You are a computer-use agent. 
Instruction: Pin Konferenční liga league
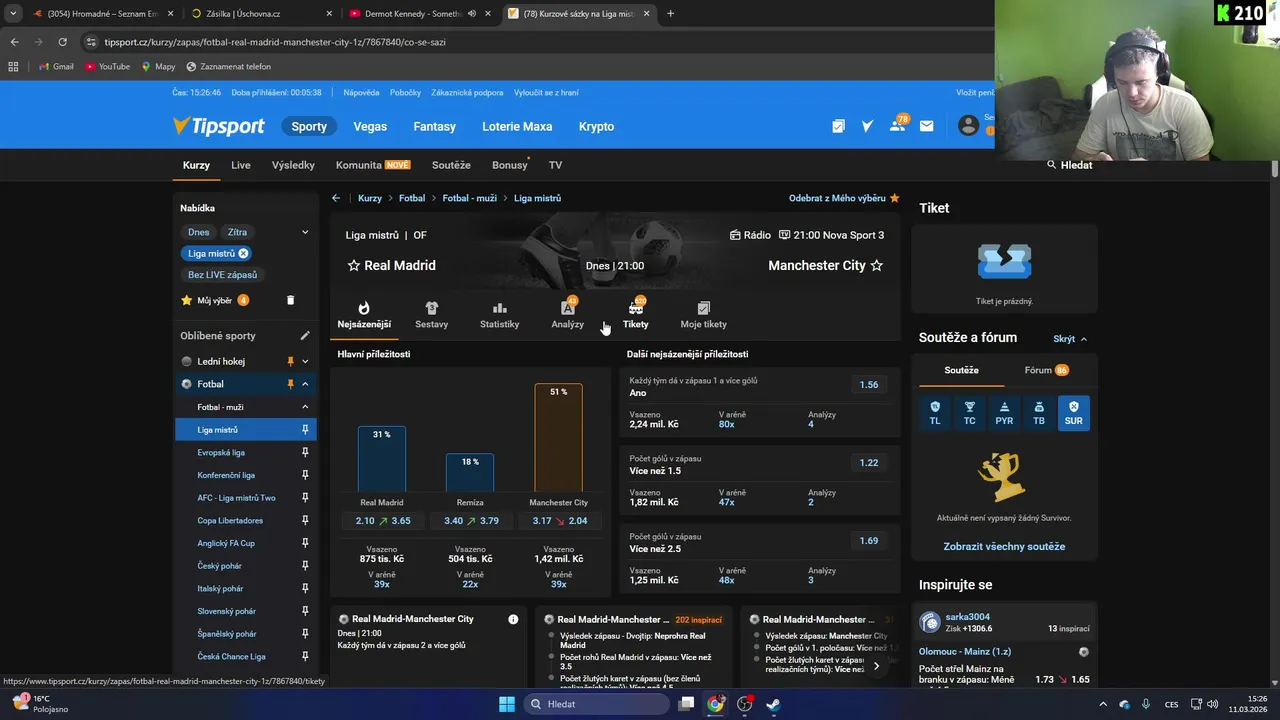click(305, 475)
